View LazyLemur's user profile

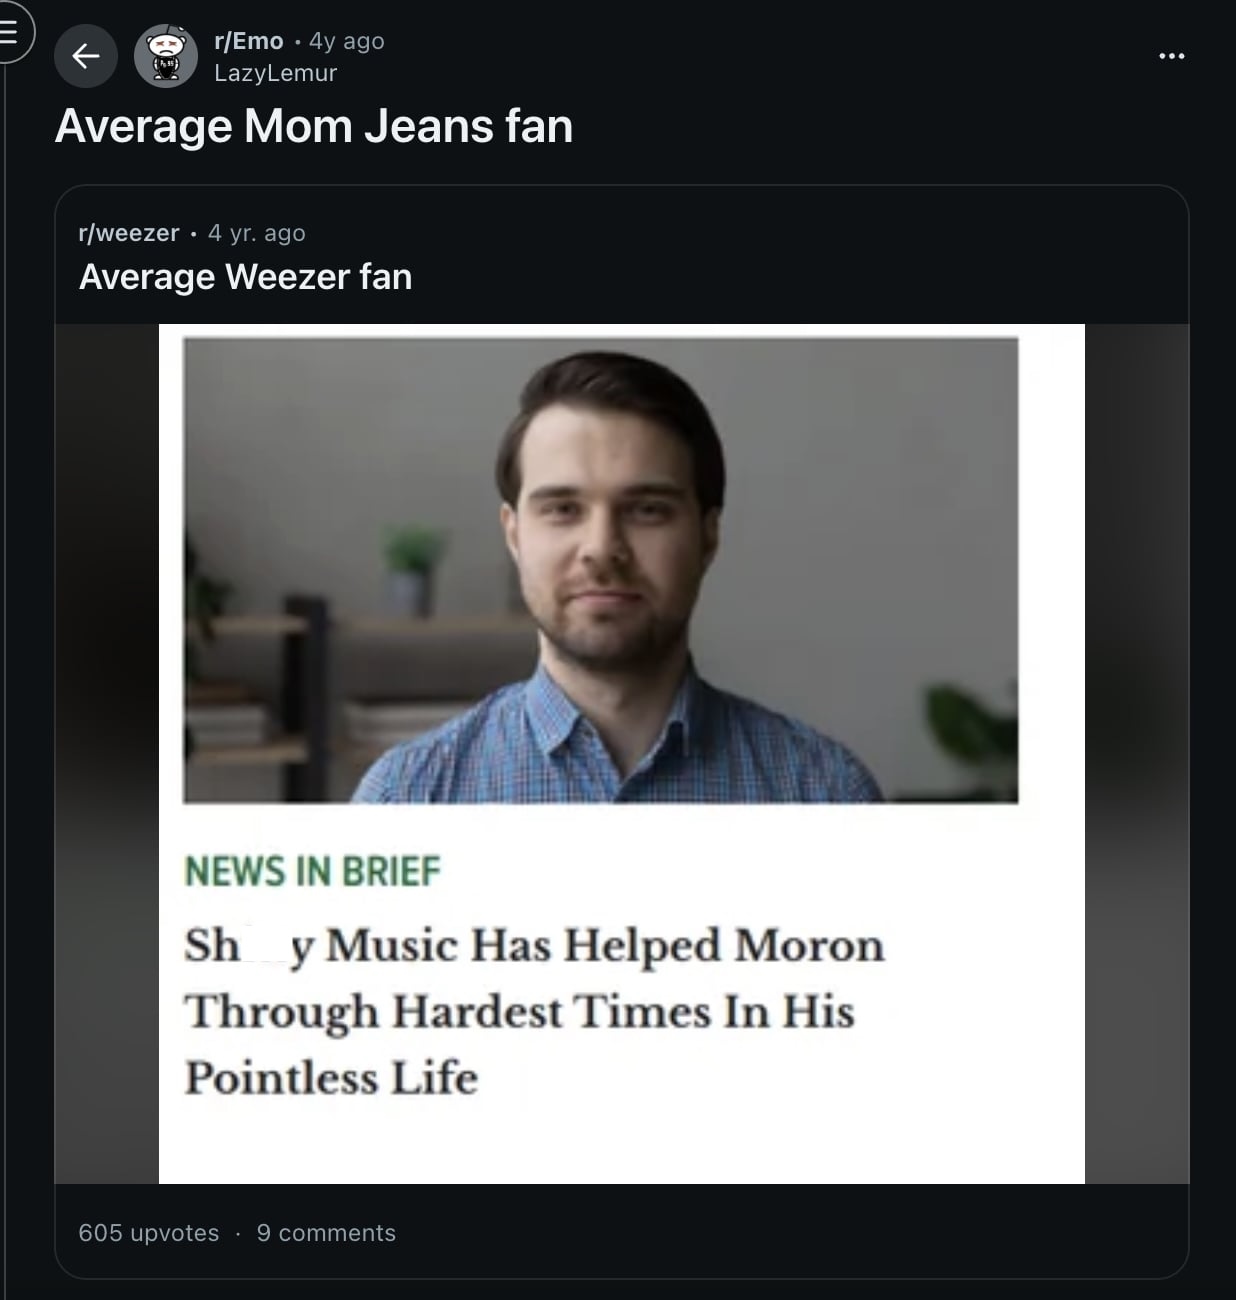tap(274, 73)
